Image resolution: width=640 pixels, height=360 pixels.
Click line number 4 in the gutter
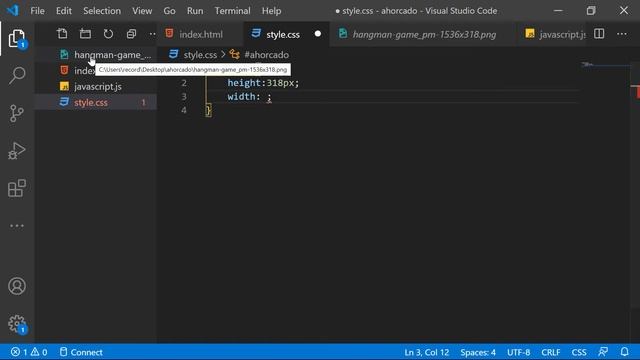(x=184, y=110)
